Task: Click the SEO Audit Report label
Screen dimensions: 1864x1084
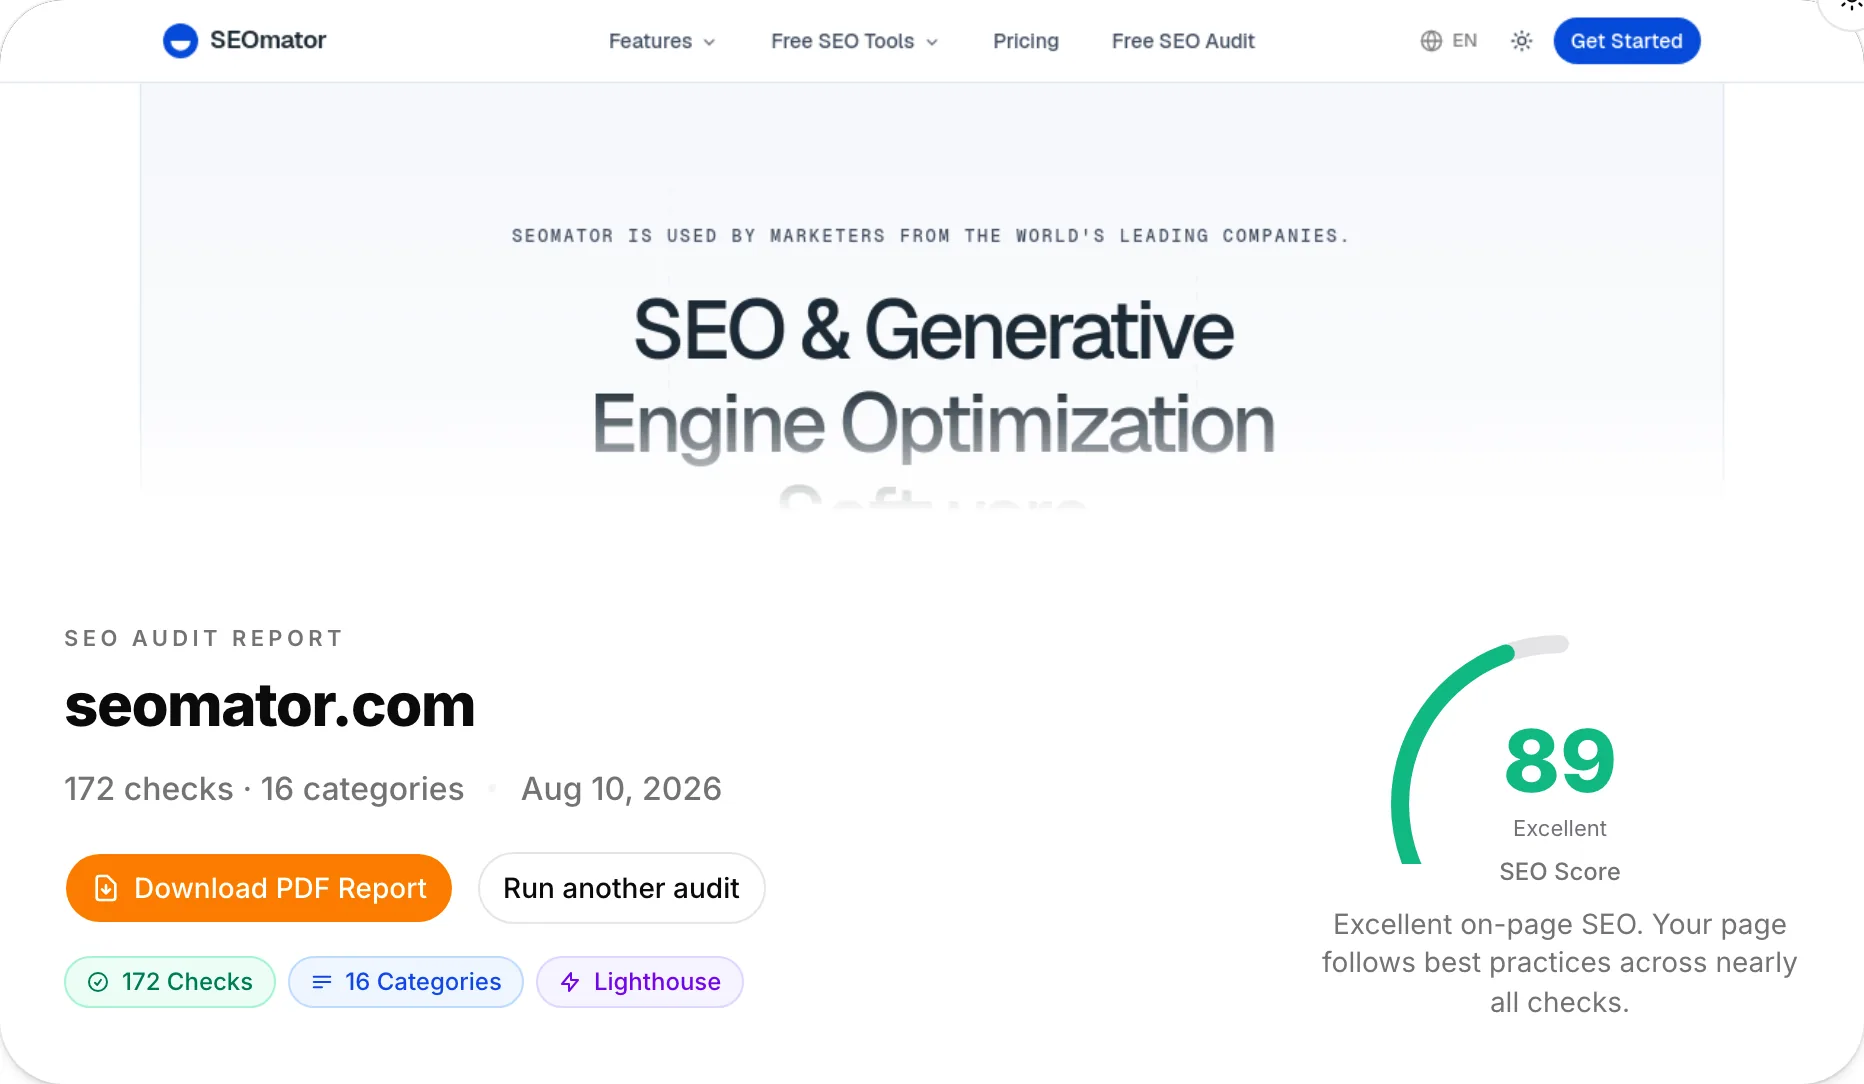Action: point(204,638)
